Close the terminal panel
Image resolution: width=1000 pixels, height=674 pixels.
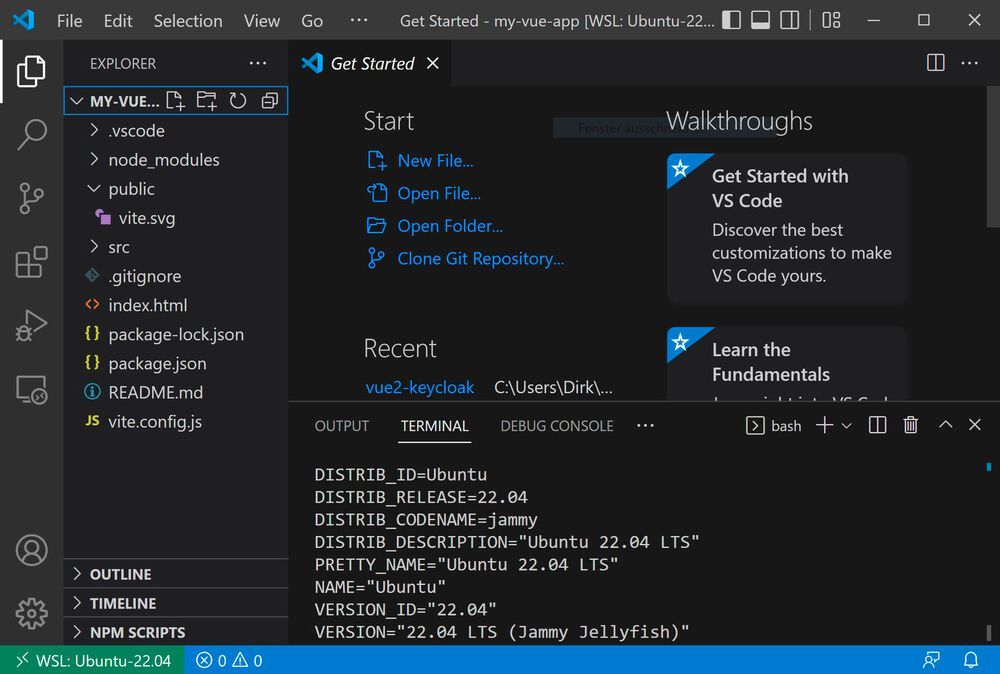pos(974,425)
